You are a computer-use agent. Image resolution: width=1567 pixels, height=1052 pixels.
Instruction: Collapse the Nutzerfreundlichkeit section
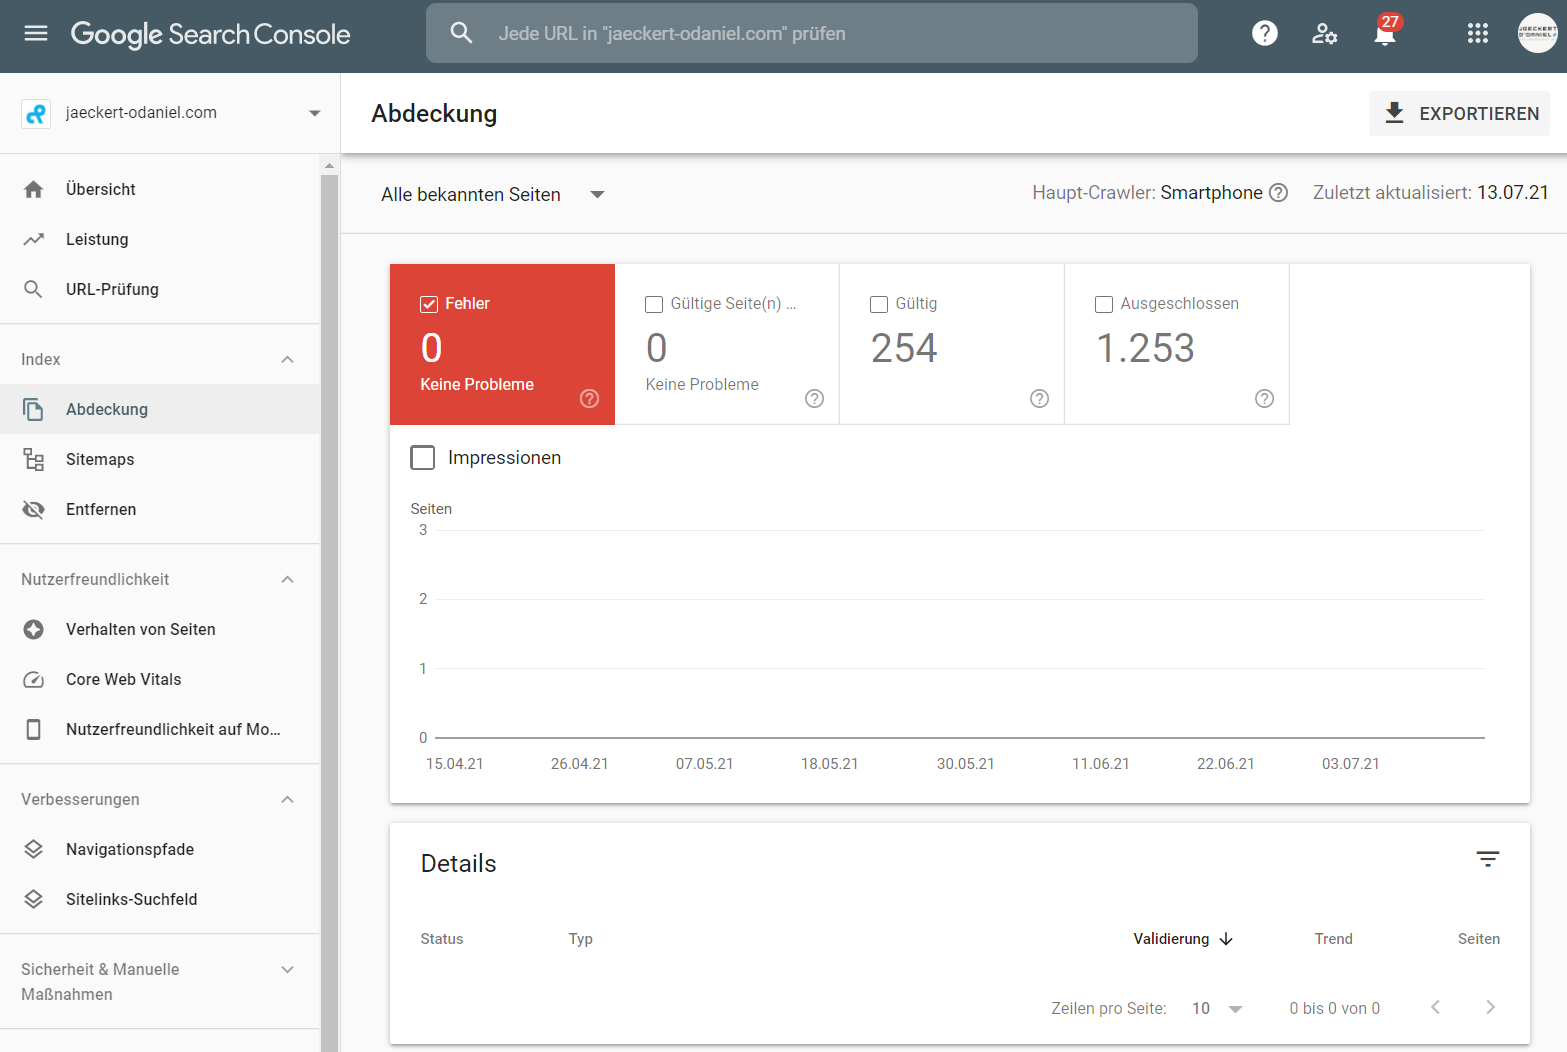[288, 579]
